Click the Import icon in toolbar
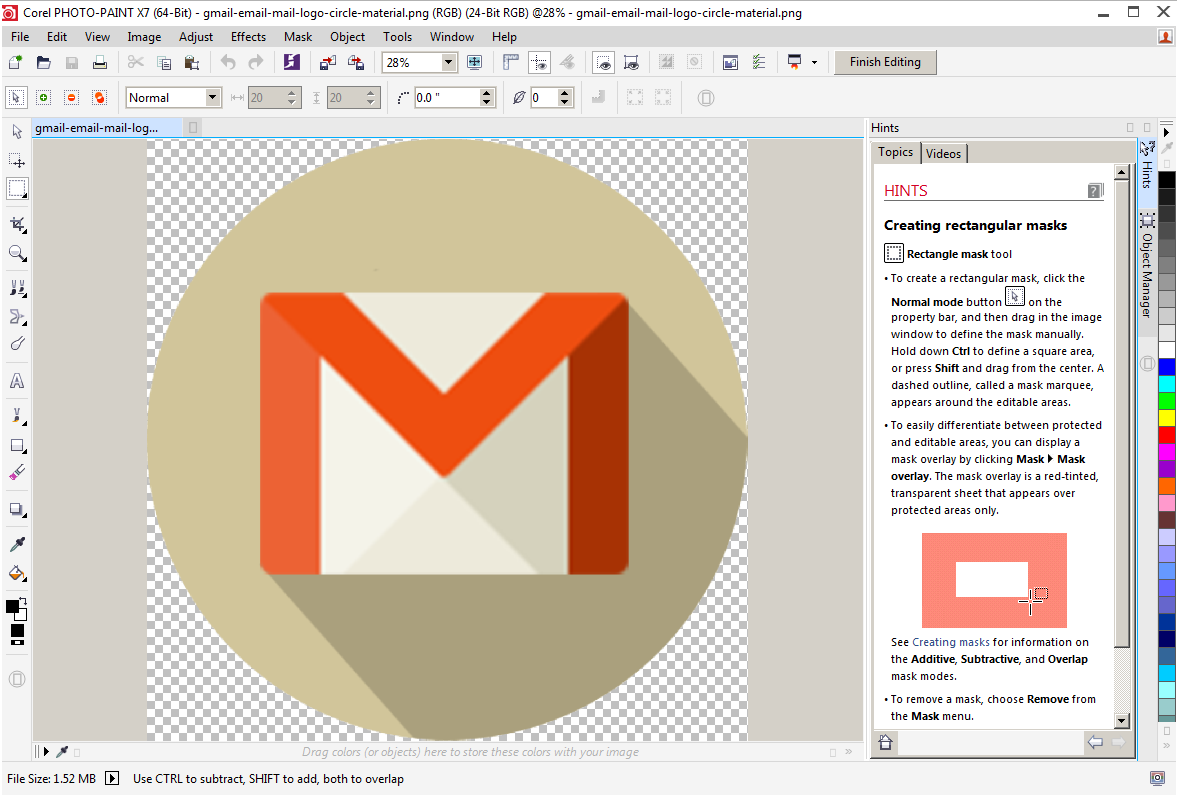 coord(327,62)
